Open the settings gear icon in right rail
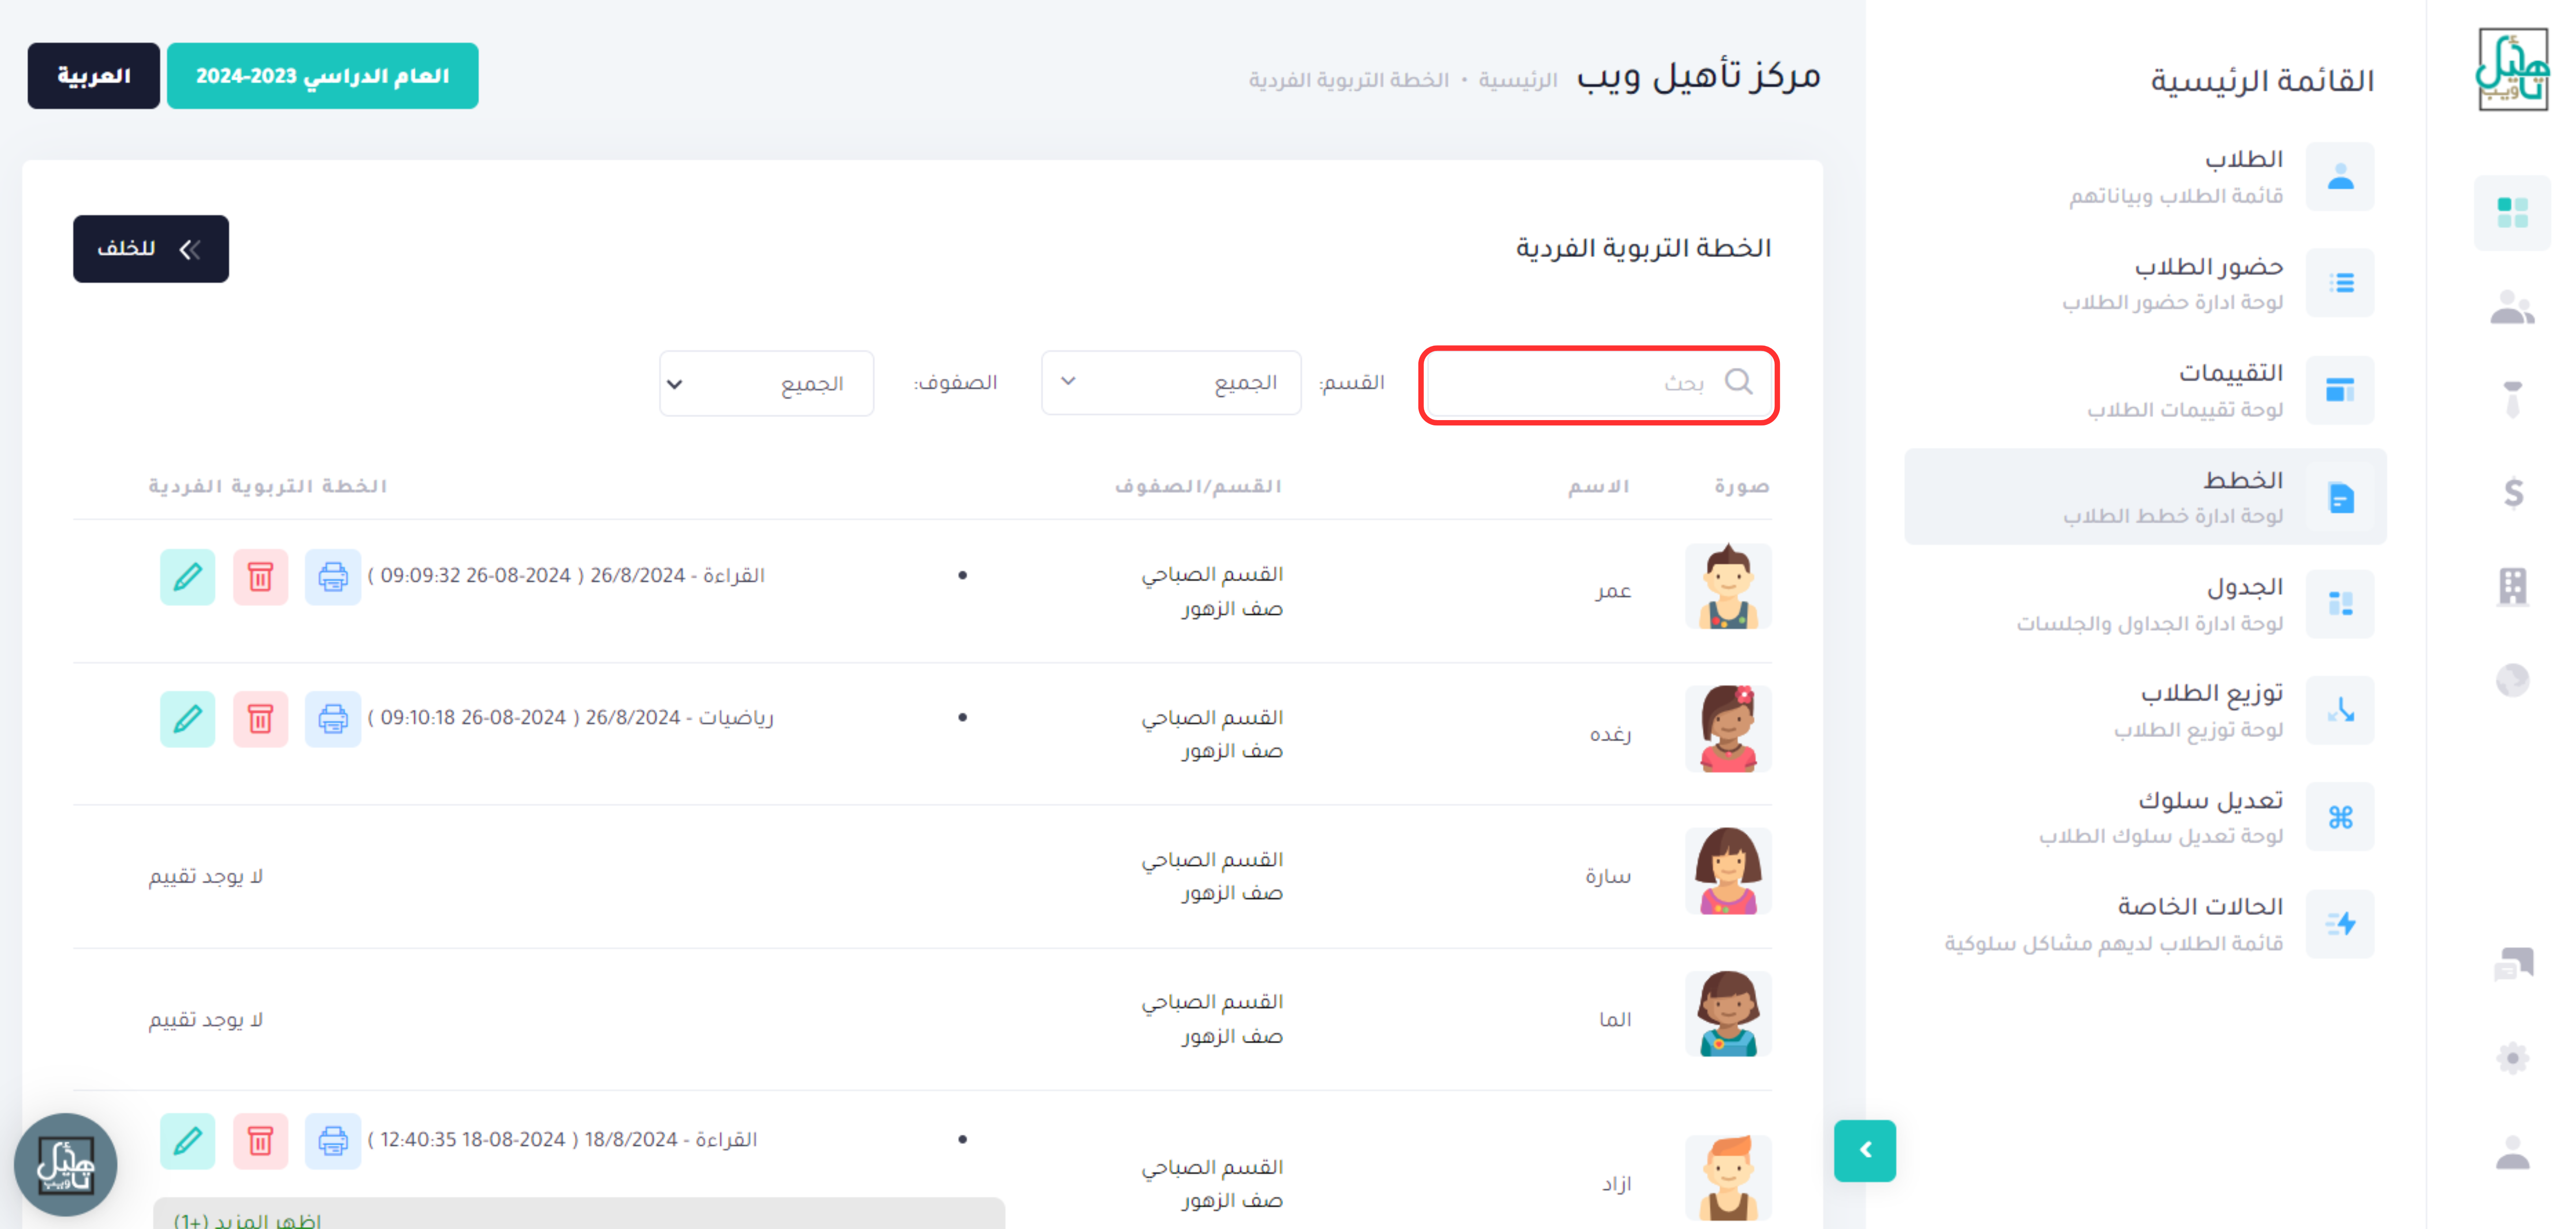 point(2512,1058)
